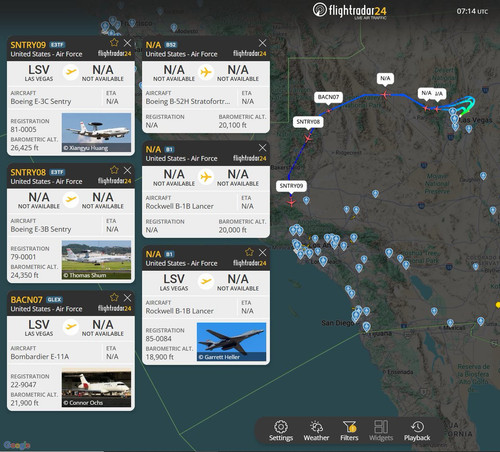Click Bombardier E-11A aircraft name
Image resolution: width=500 pixels, height=452 pixels.
(40, 357)
